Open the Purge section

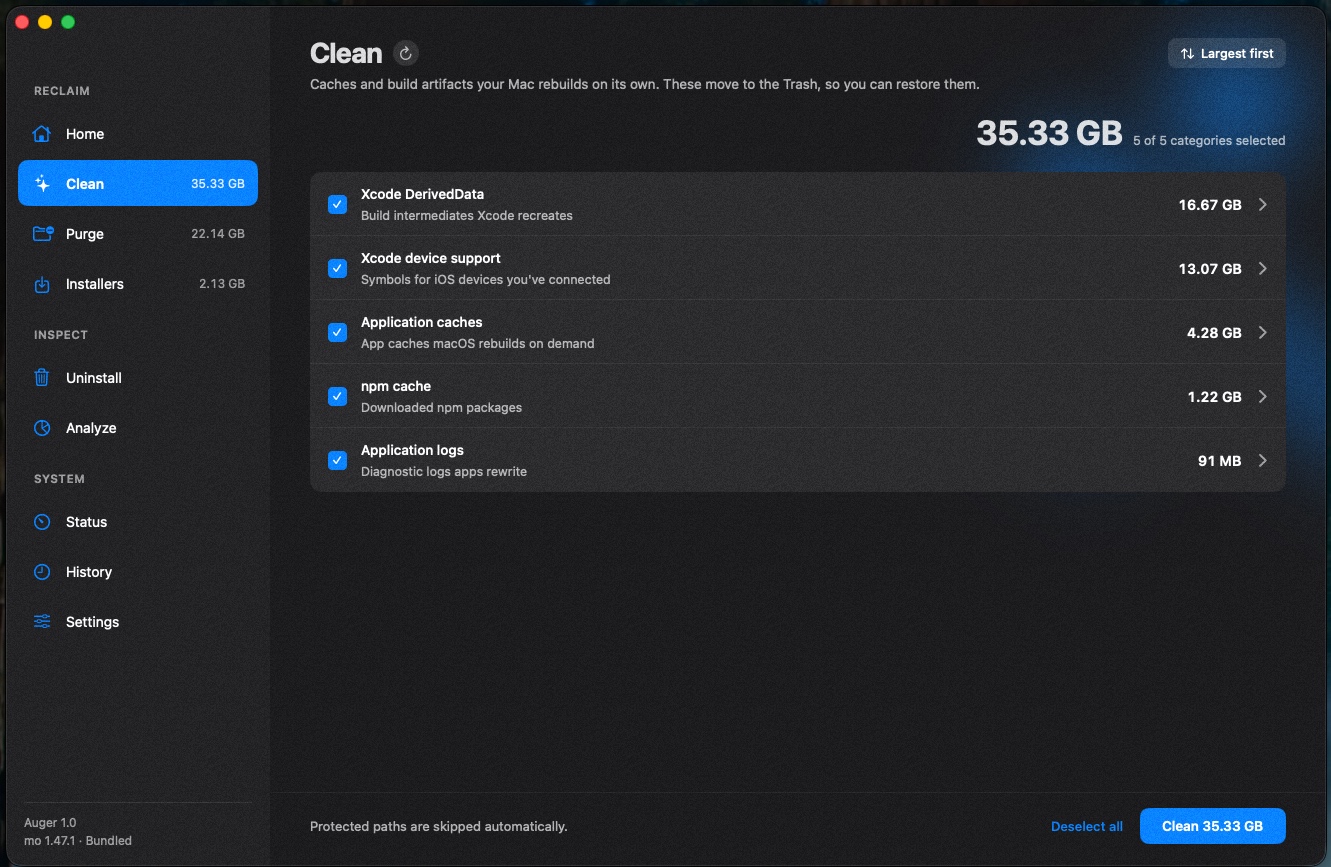(x=138, y=234)
